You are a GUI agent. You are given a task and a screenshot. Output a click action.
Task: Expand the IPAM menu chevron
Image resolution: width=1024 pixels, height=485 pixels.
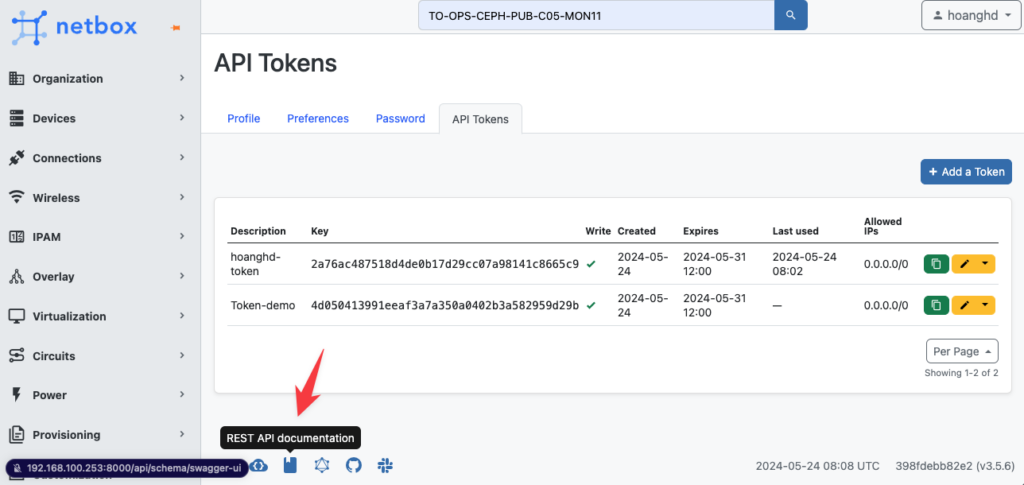182,237
